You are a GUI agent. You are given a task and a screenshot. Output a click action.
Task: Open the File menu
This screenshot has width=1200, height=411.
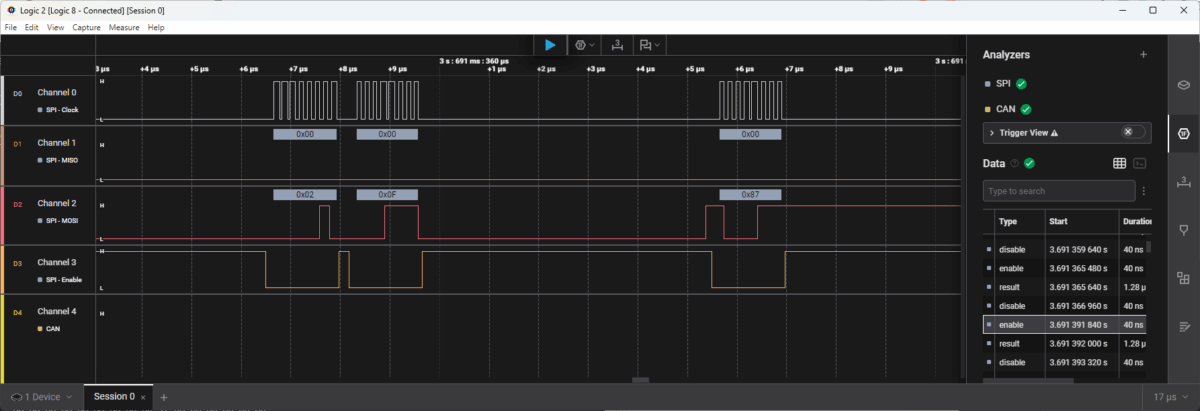[x=12, y=27]
